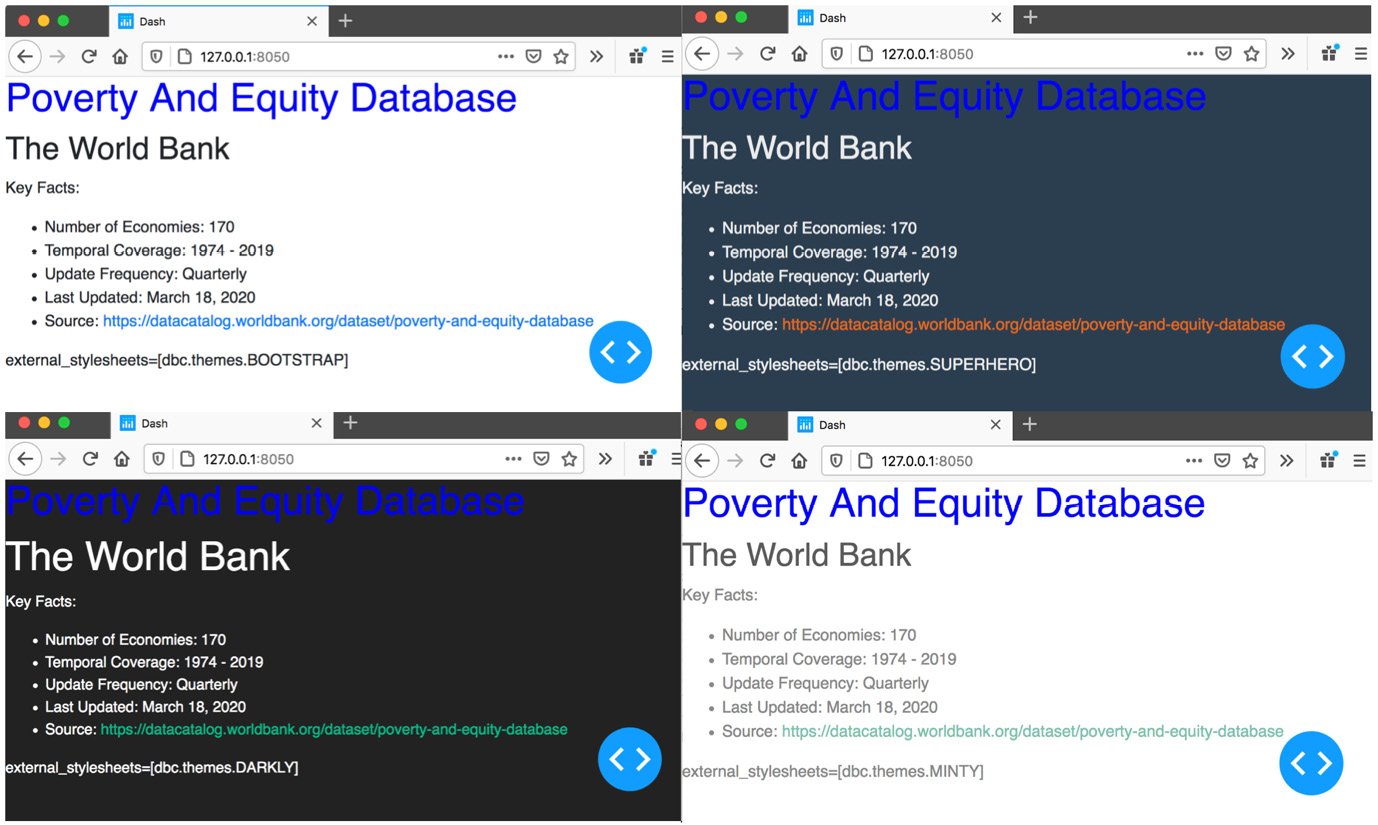Save to Pocket in the SUPERHERO window

[1223, 54]
